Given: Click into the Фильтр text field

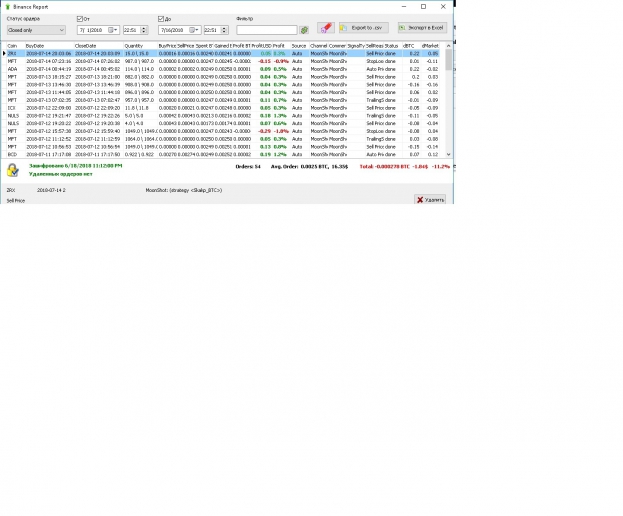Looking at the screenshot, I should [267, 30].
